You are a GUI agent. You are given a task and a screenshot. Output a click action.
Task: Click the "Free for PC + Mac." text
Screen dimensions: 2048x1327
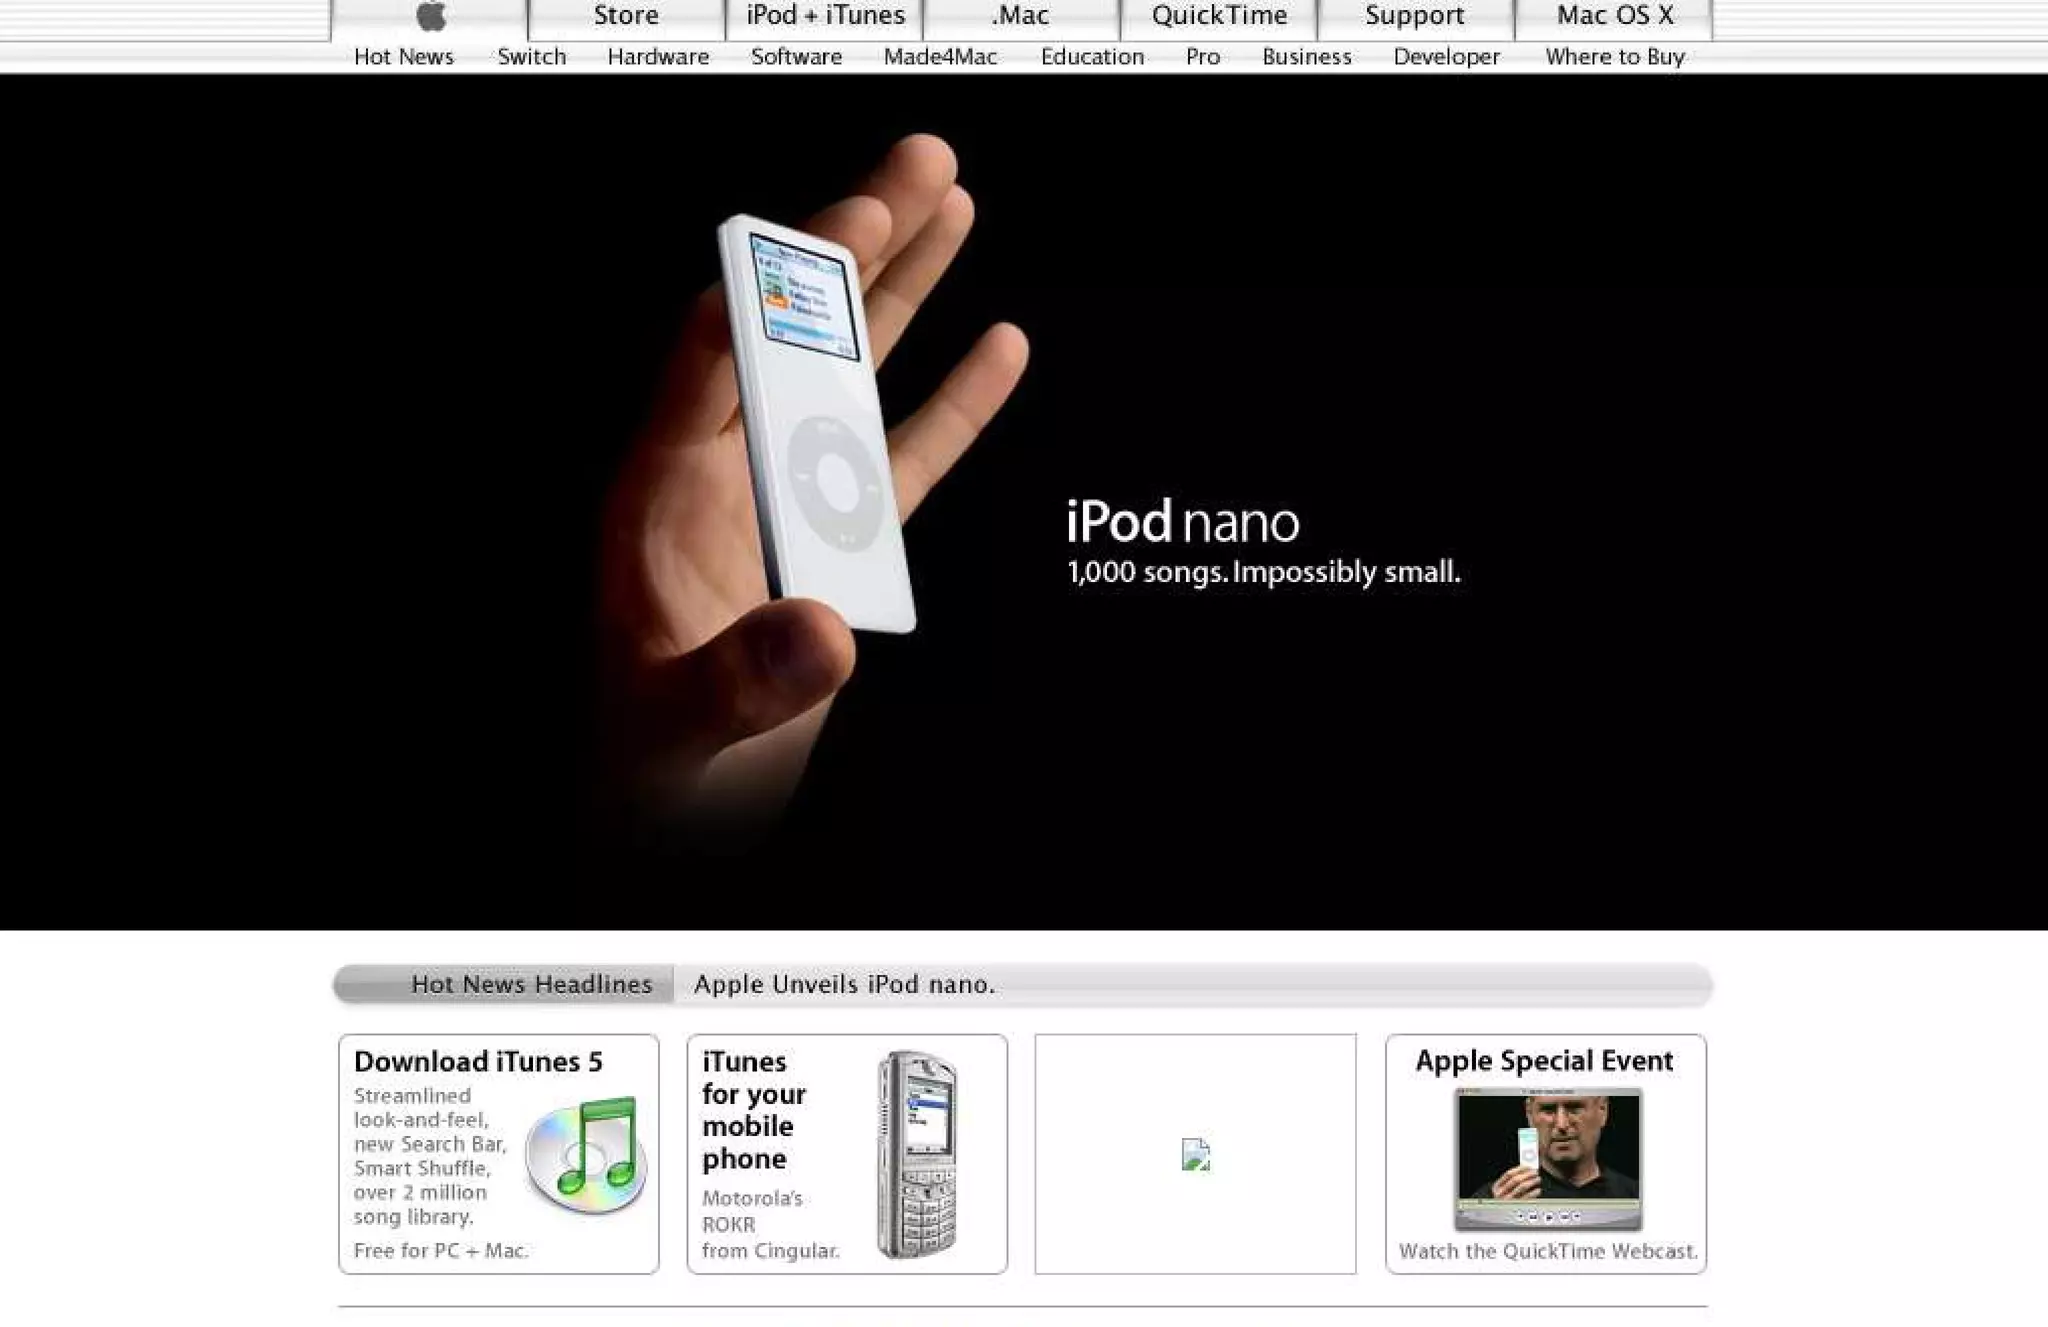click(441, 1250)
